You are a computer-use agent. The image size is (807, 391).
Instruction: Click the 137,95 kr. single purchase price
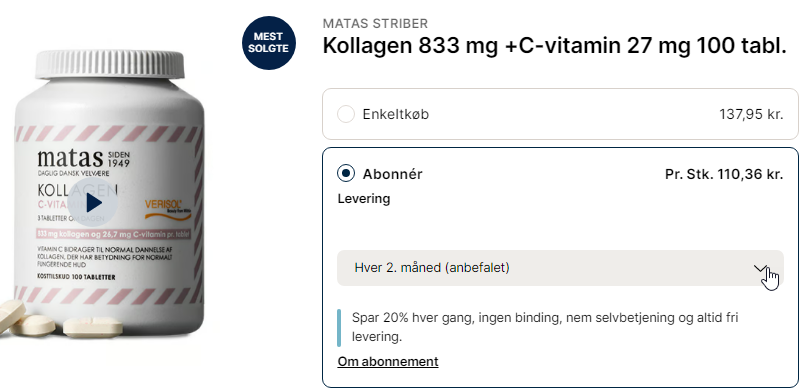click(751, 114)
